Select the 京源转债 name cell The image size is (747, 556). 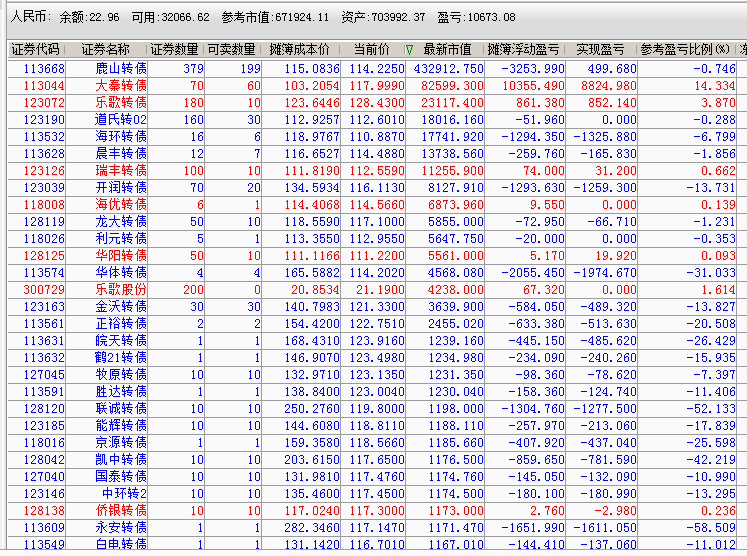point(121,443)
